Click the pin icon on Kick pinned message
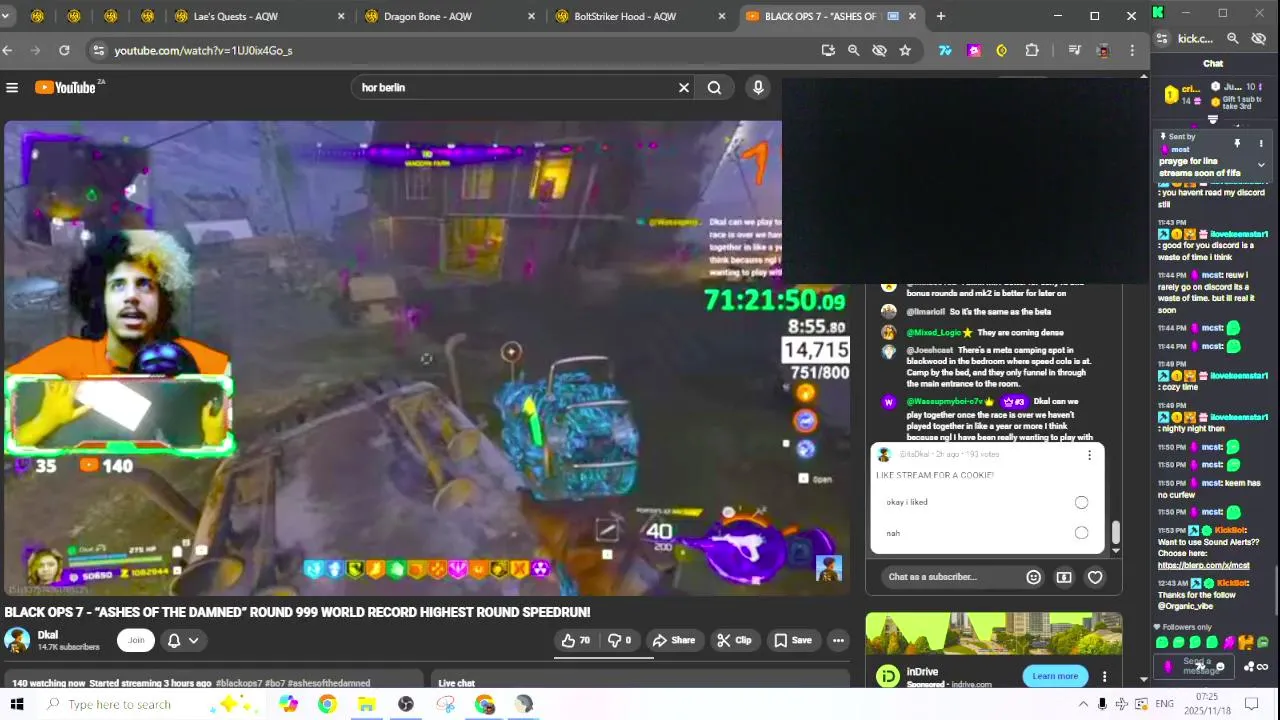Image resolution: width=1280 pixels, height=720 pixels. [x=1237, y=143]
